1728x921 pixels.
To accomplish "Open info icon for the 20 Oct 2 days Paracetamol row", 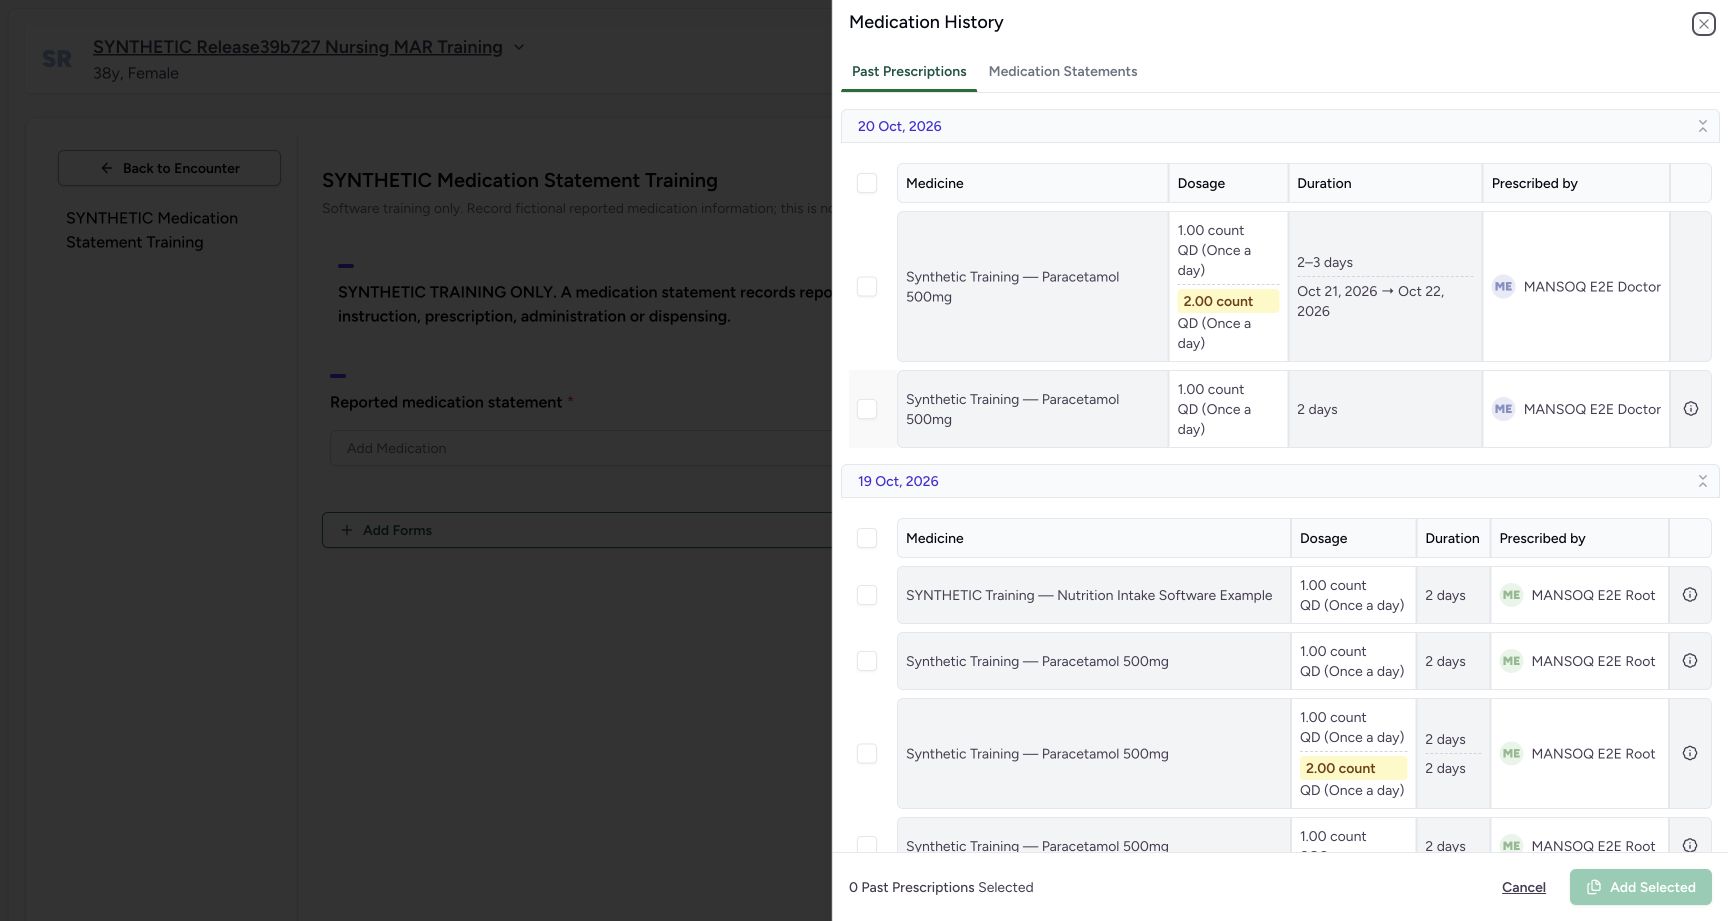I will [x=1691, y=409].
